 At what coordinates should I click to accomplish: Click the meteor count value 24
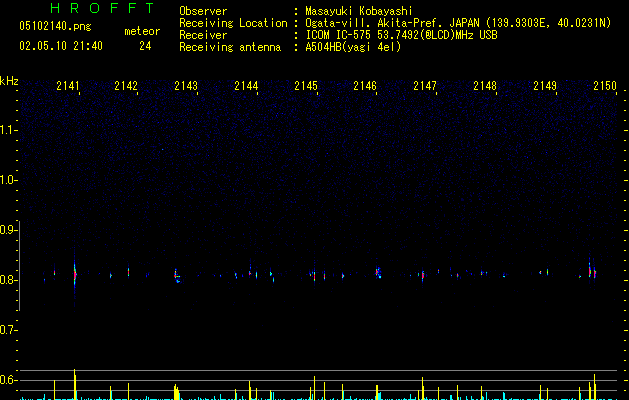point(145,46)
